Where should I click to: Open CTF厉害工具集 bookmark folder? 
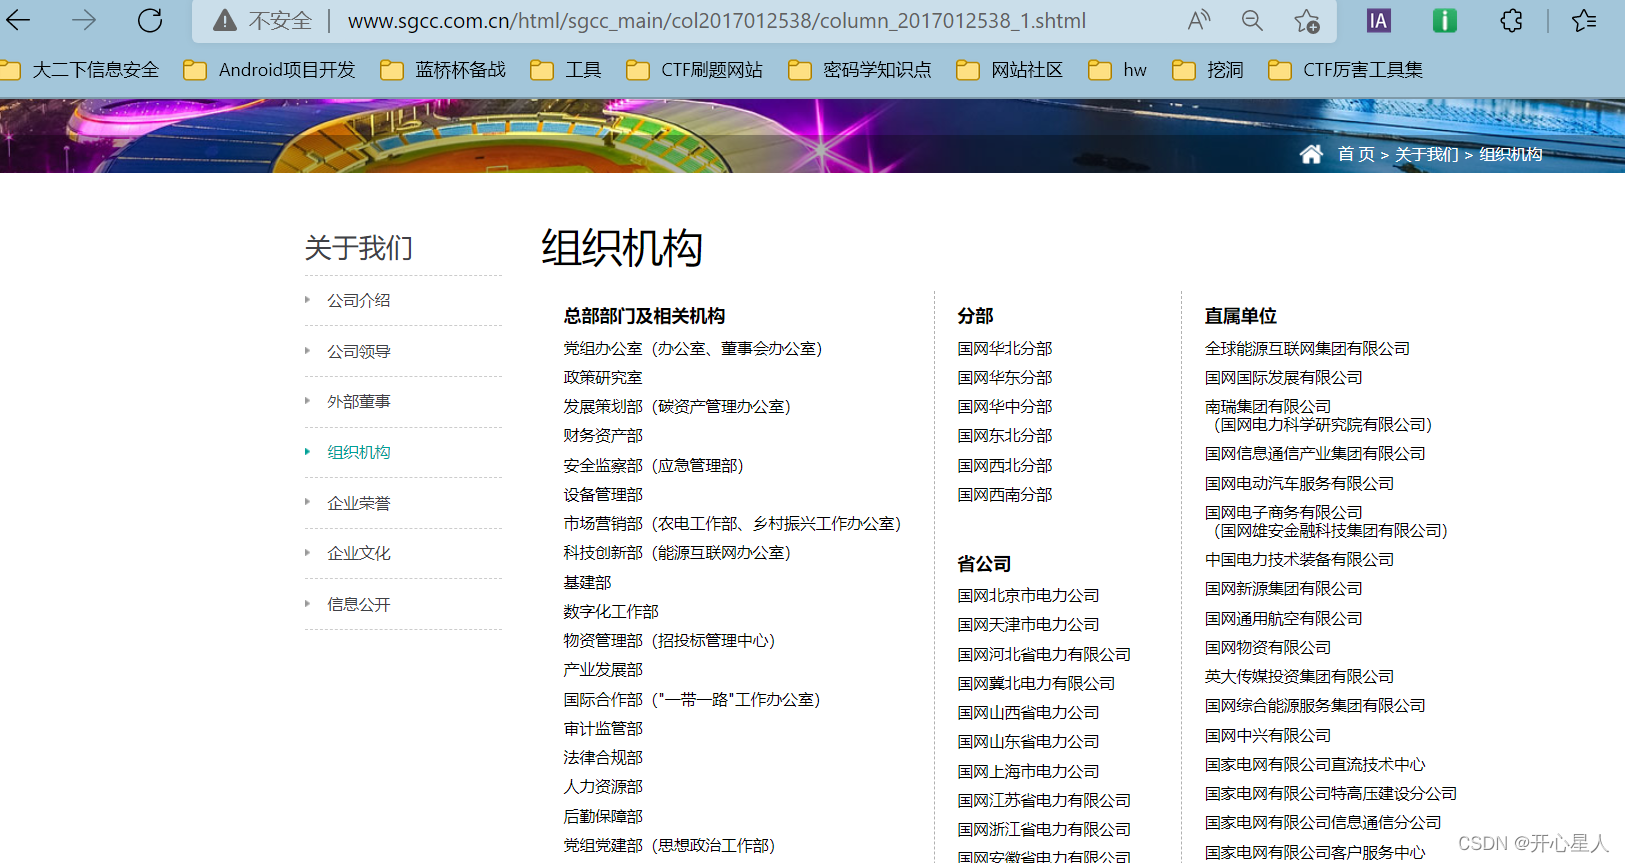[1346, 70]
